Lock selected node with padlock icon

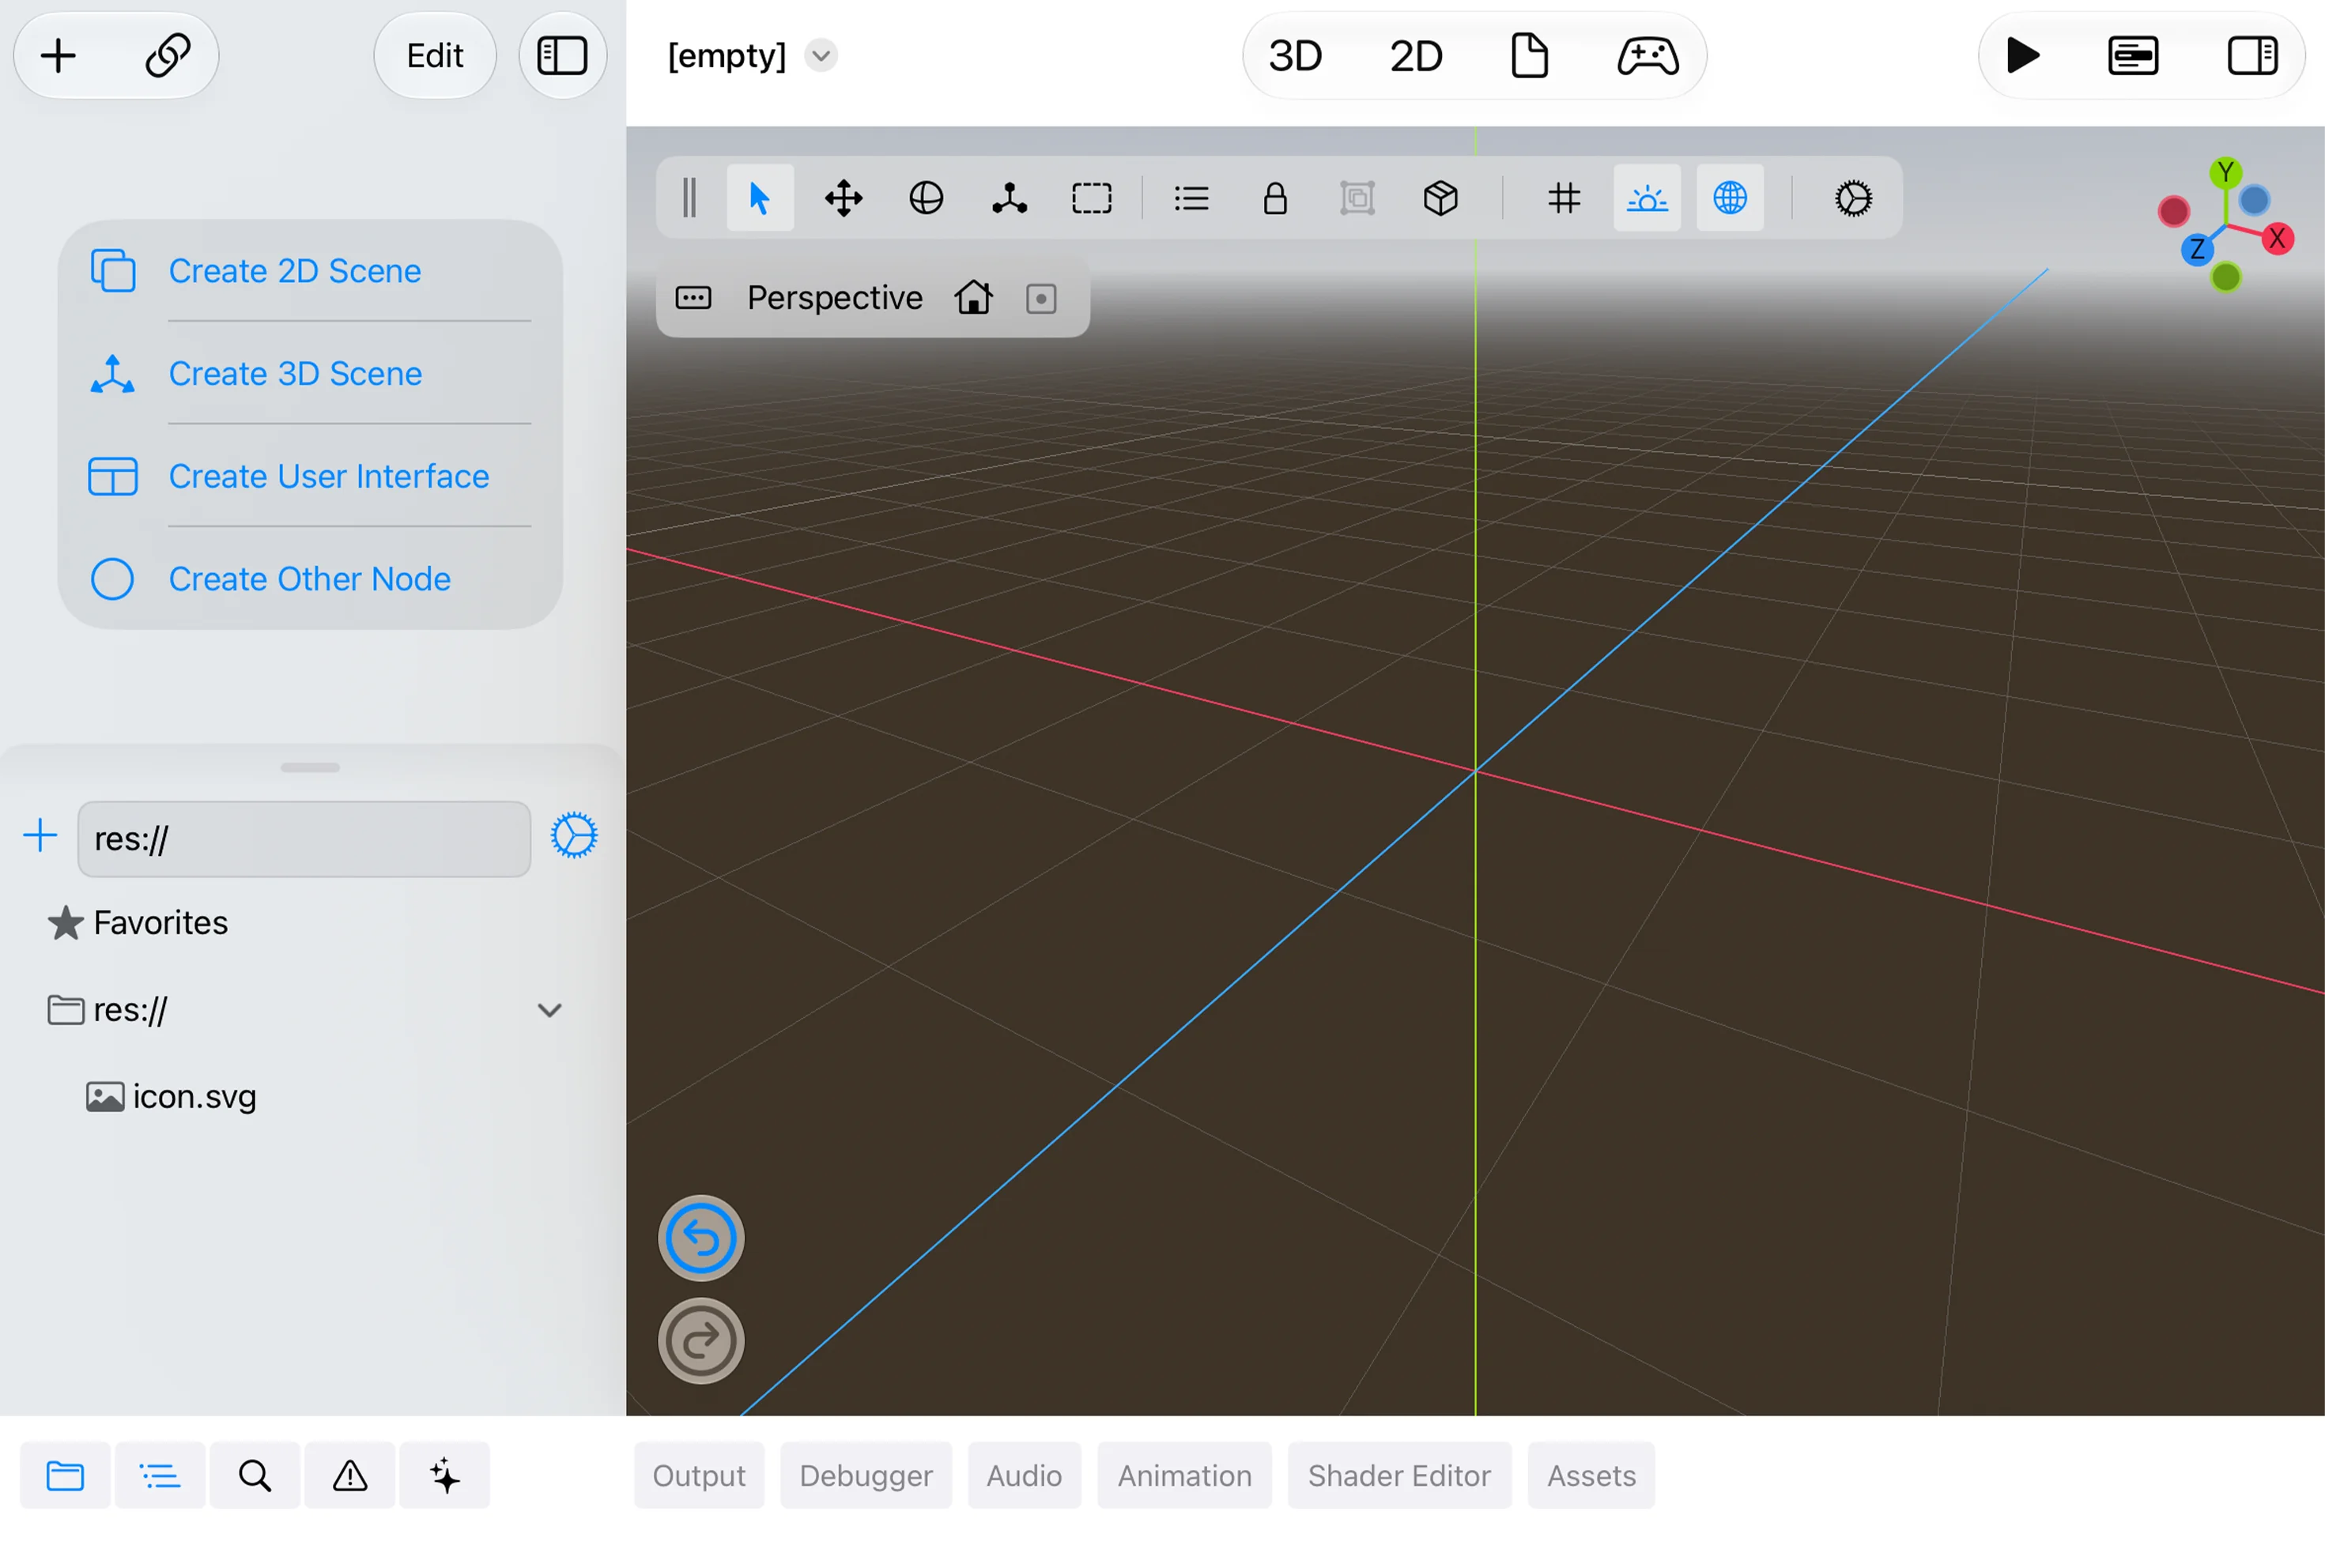[1274, 198]
